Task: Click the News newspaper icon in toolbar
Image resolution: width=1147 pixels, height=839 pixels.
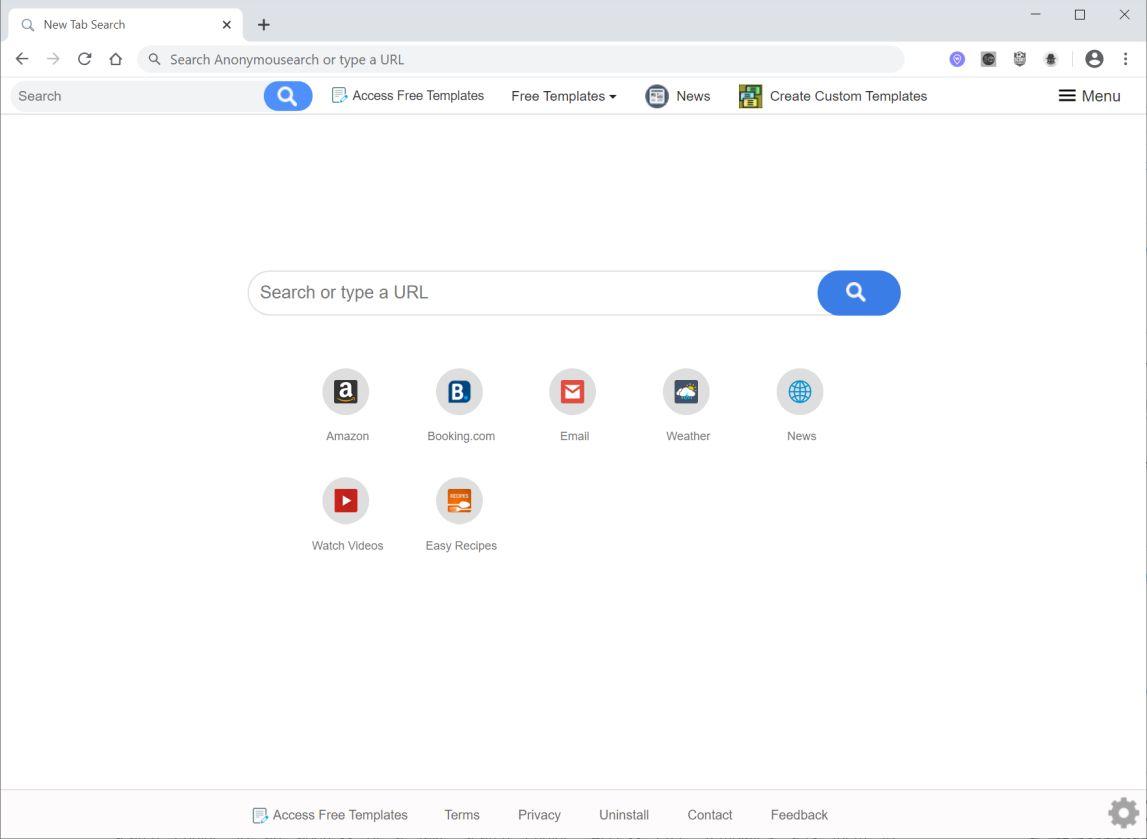Action: click(657, 96)
